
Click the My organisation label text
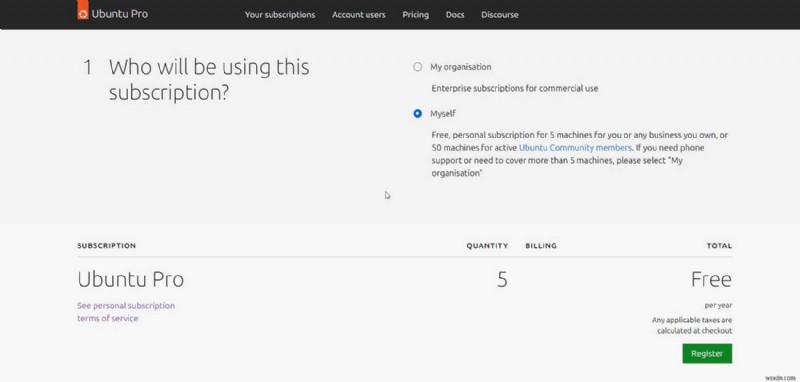point(460,67)
